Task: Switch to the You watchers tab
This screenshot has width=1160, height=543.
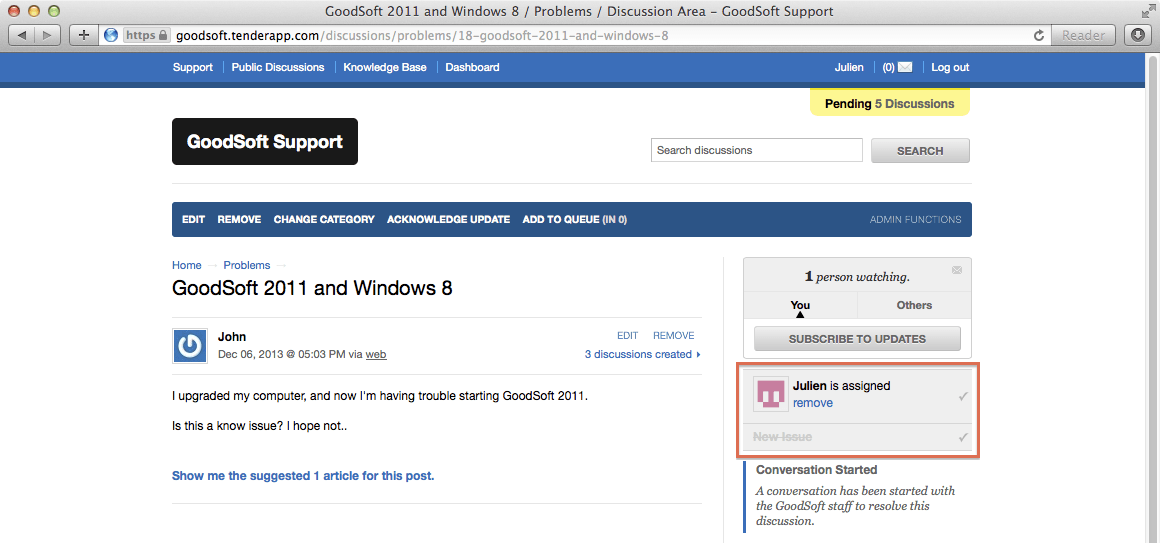Action: pos(800,305)
